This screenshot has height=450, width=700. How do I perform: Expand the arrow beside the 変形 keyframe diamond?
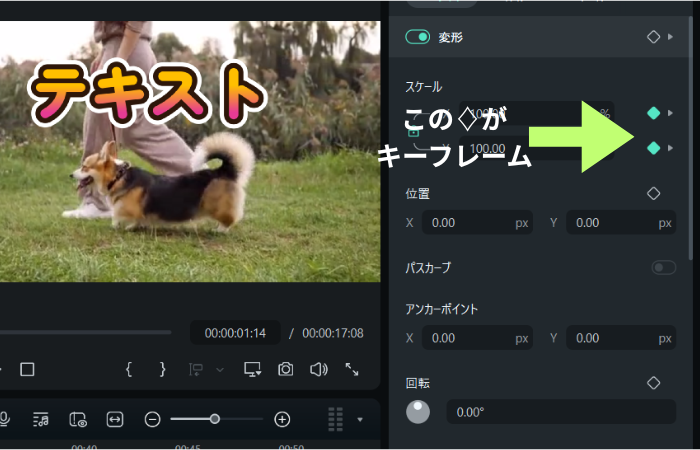[671, 37]
